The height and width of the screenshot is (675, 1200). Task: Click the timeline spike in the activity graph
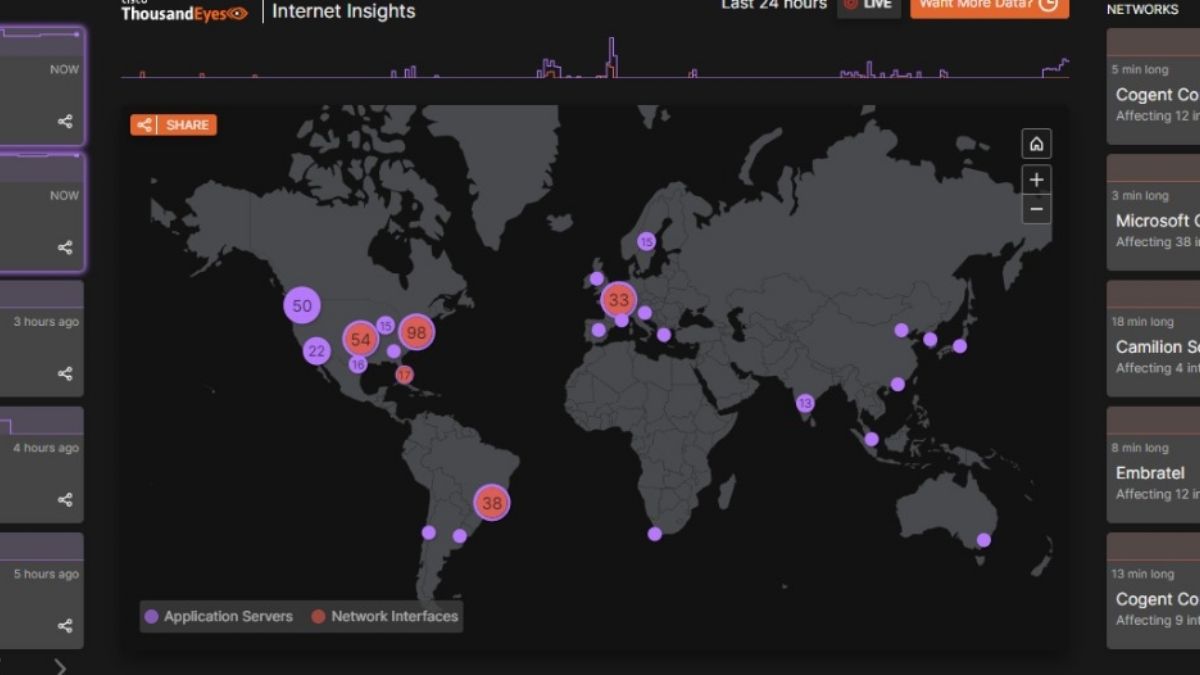(610, 50)
